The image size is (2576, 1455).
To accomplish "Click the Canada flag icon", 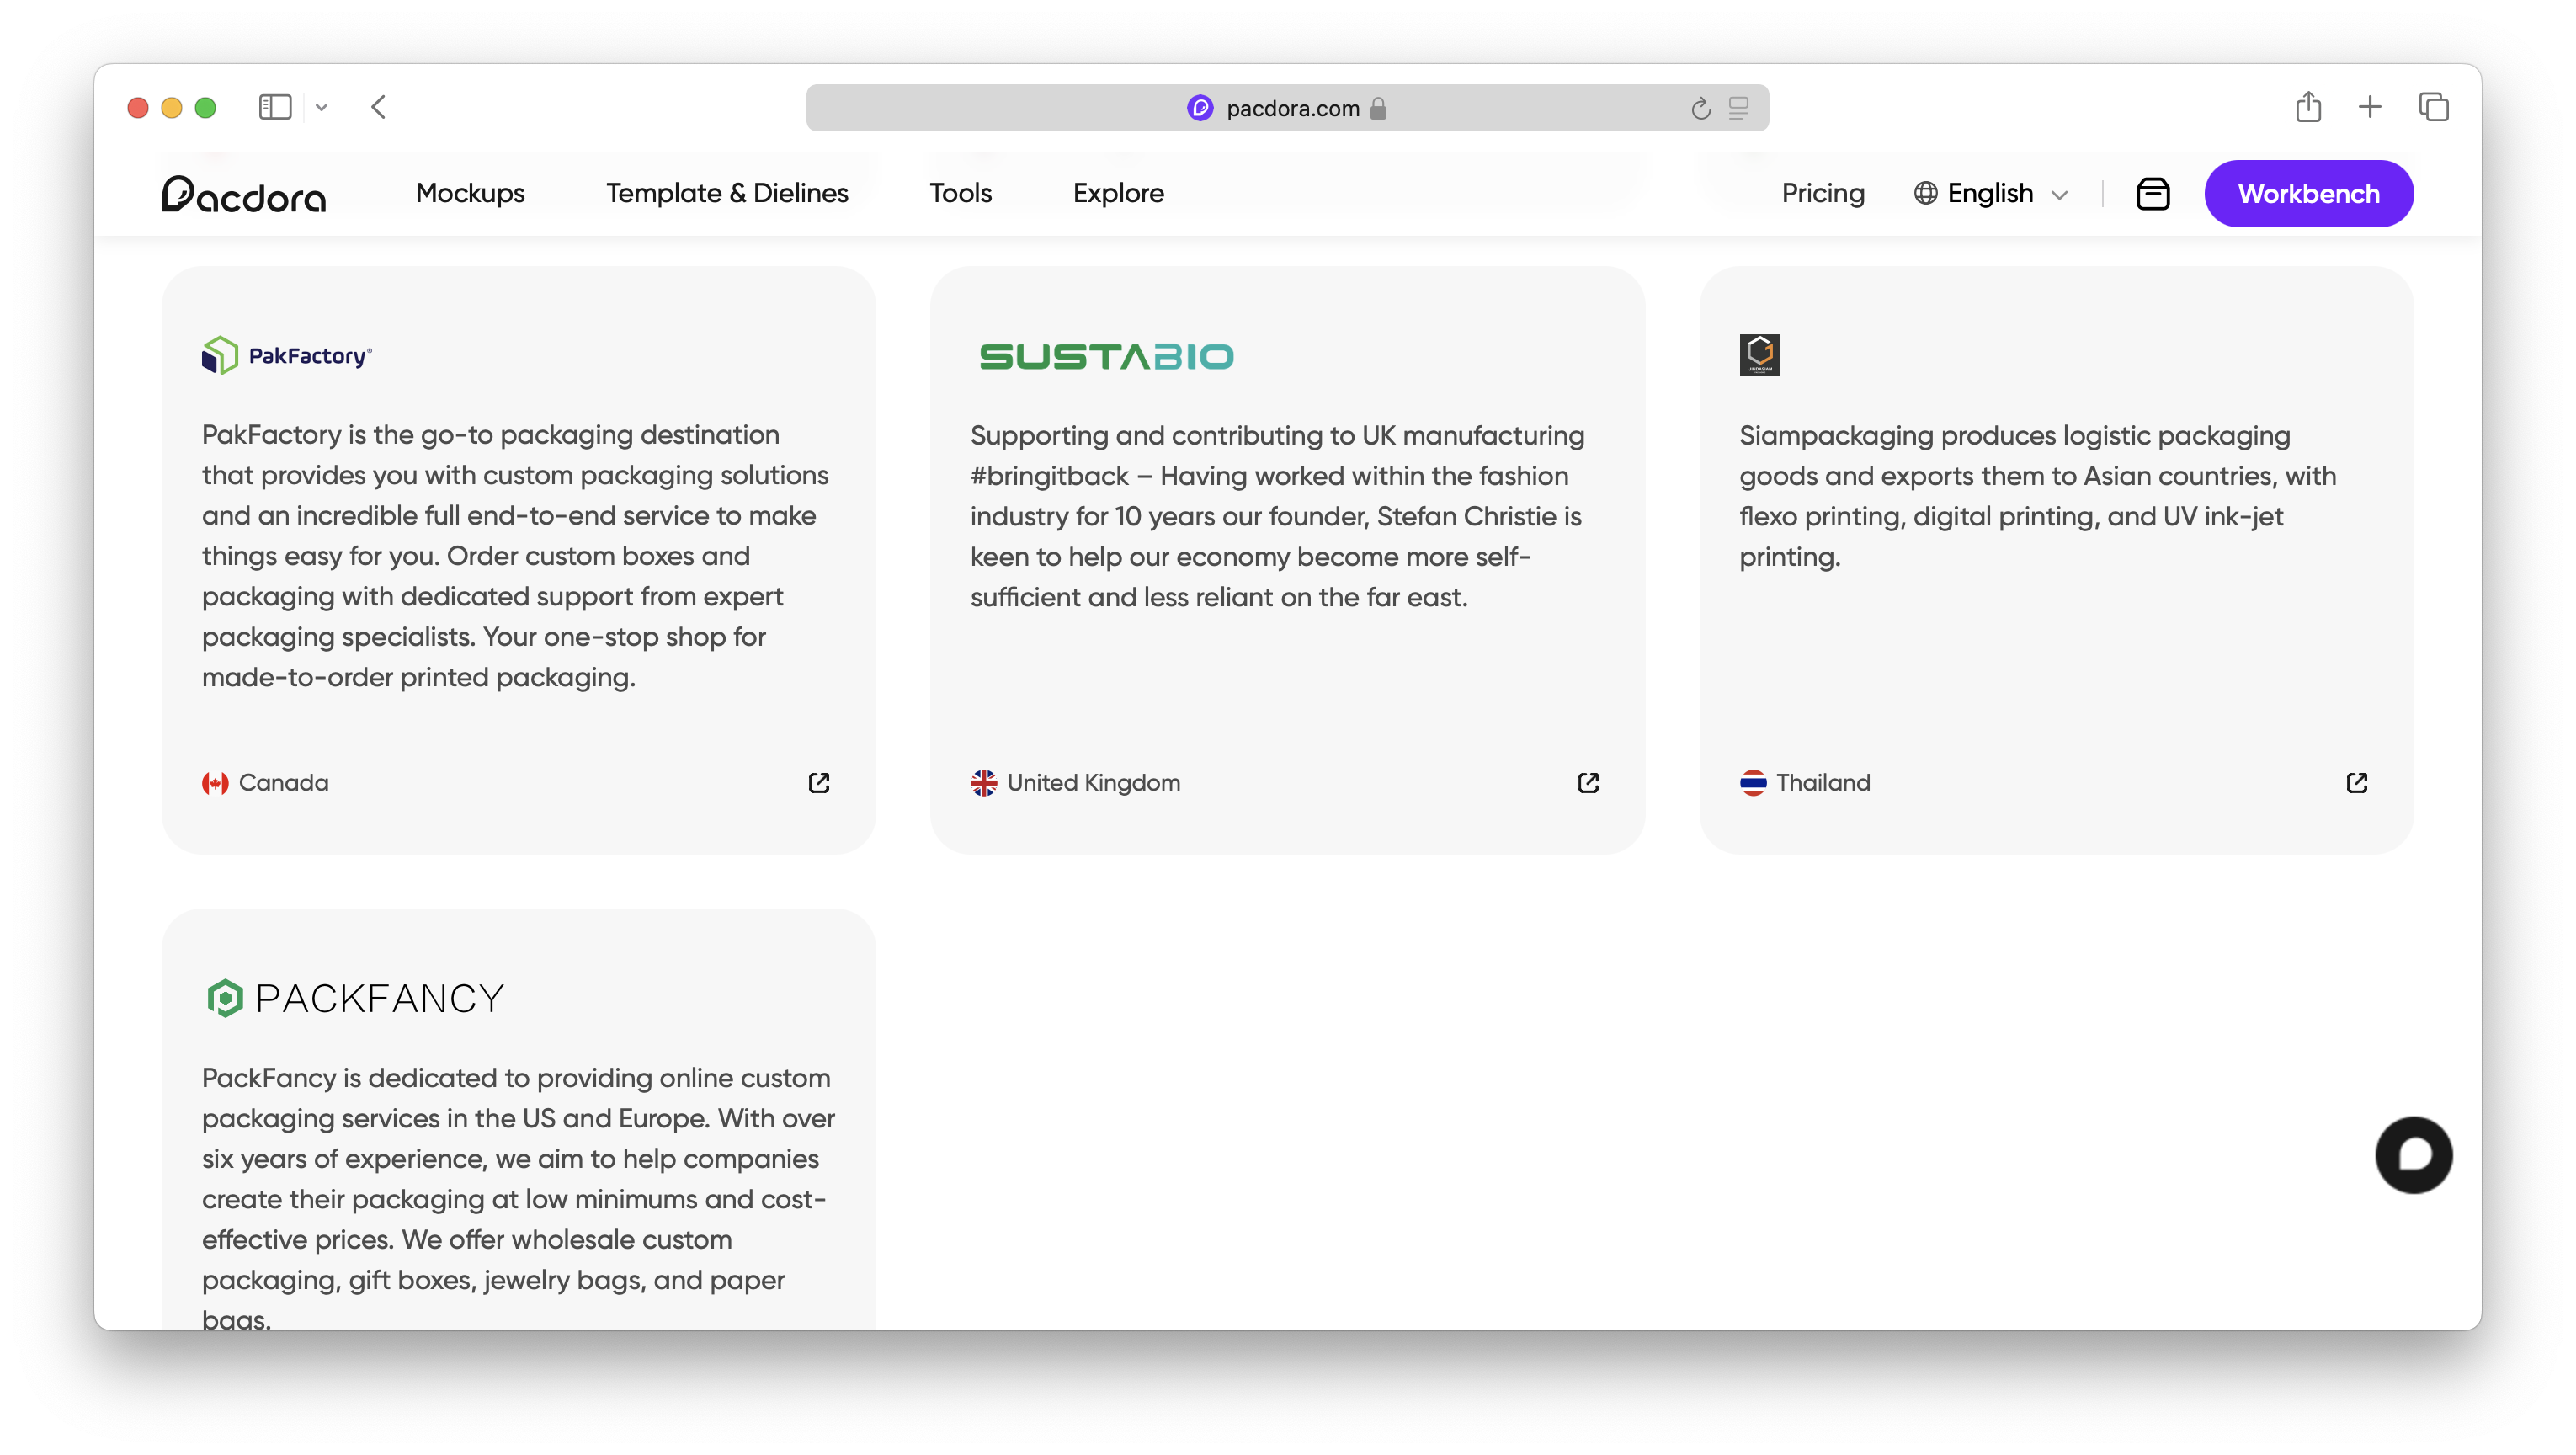I will (215, 783).
